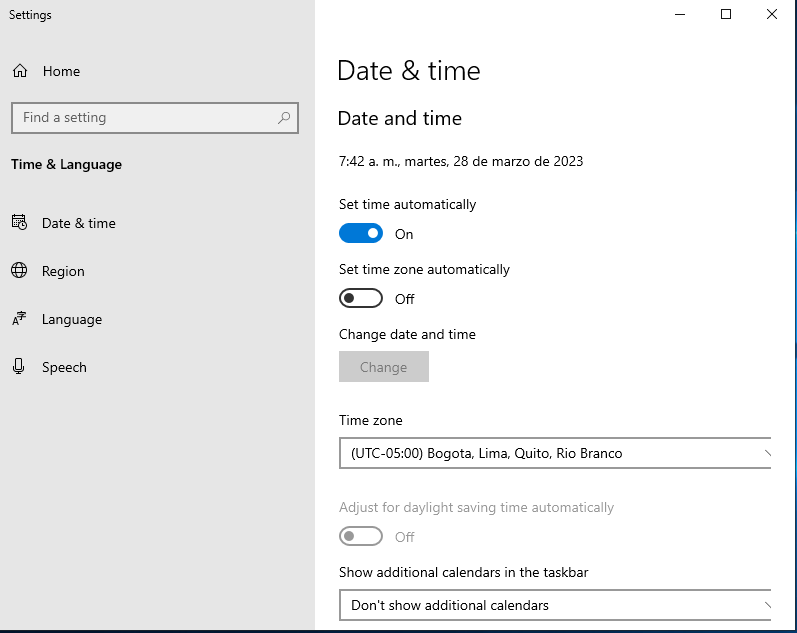Click the Time zone dropdown chevron arrow
Image resolution: width=797 pixels, height=633 pixels.
pos(767,453)
